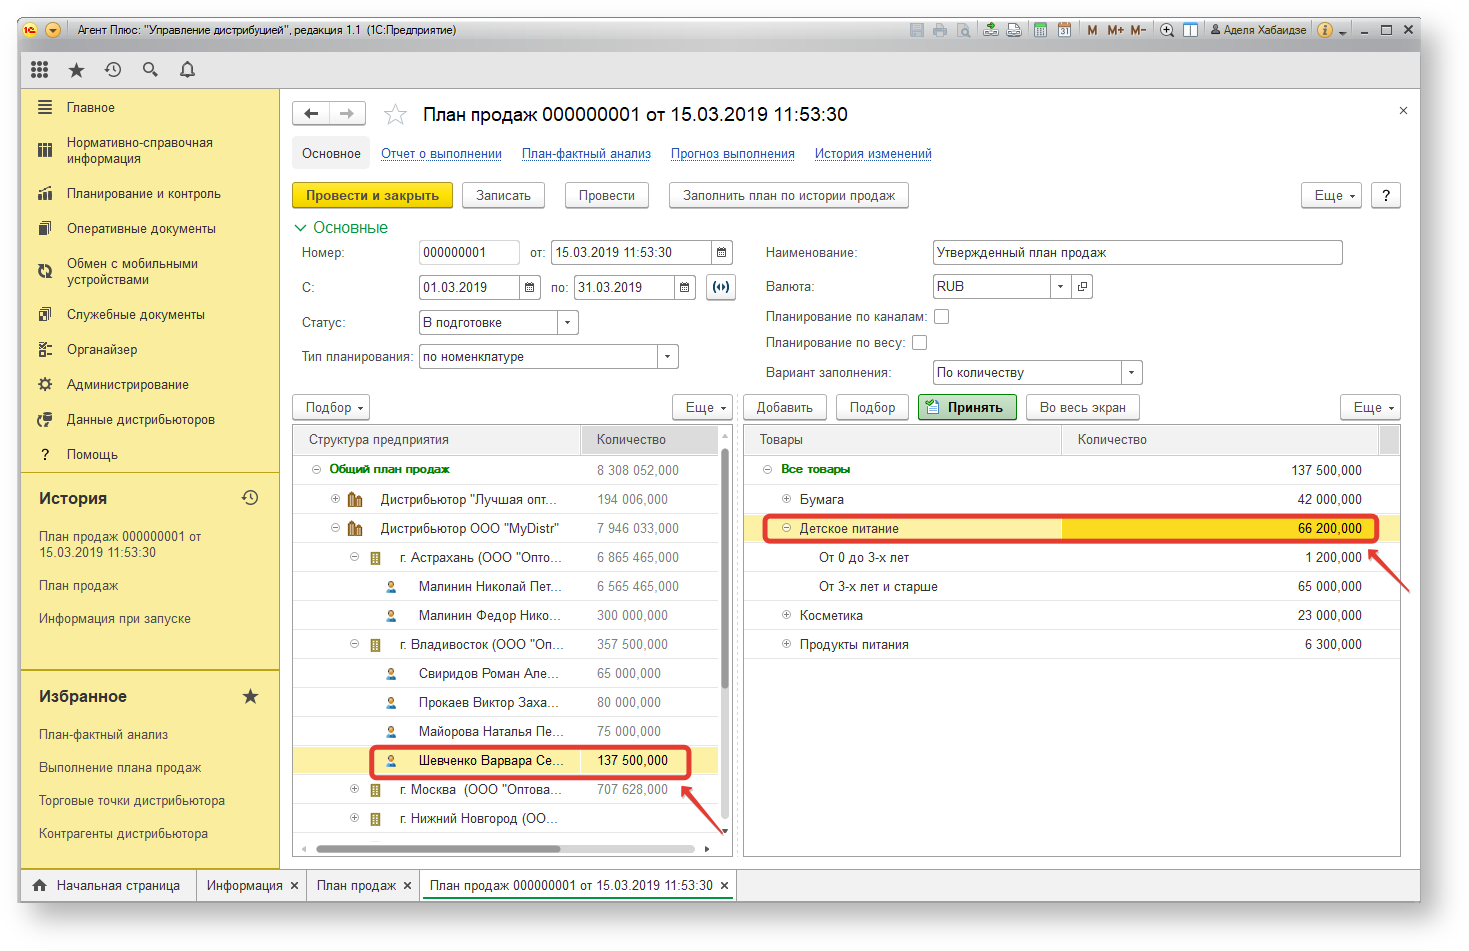This screenshot has width=1469, height=951.
Task: Expand the Бумага goods group
Action: [786, 499]
